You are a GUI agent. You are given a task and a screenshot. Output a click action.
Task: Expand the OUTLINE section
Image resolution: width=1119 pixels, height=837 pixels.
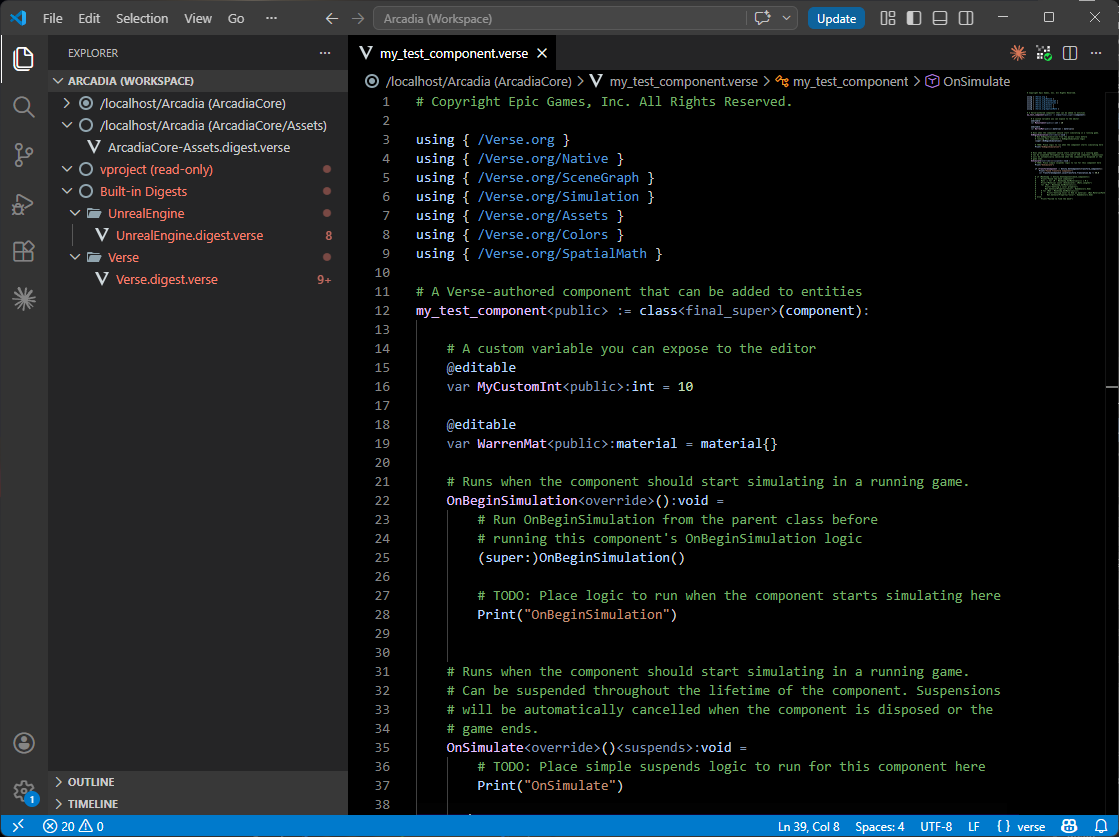click(x=198, y=782)
